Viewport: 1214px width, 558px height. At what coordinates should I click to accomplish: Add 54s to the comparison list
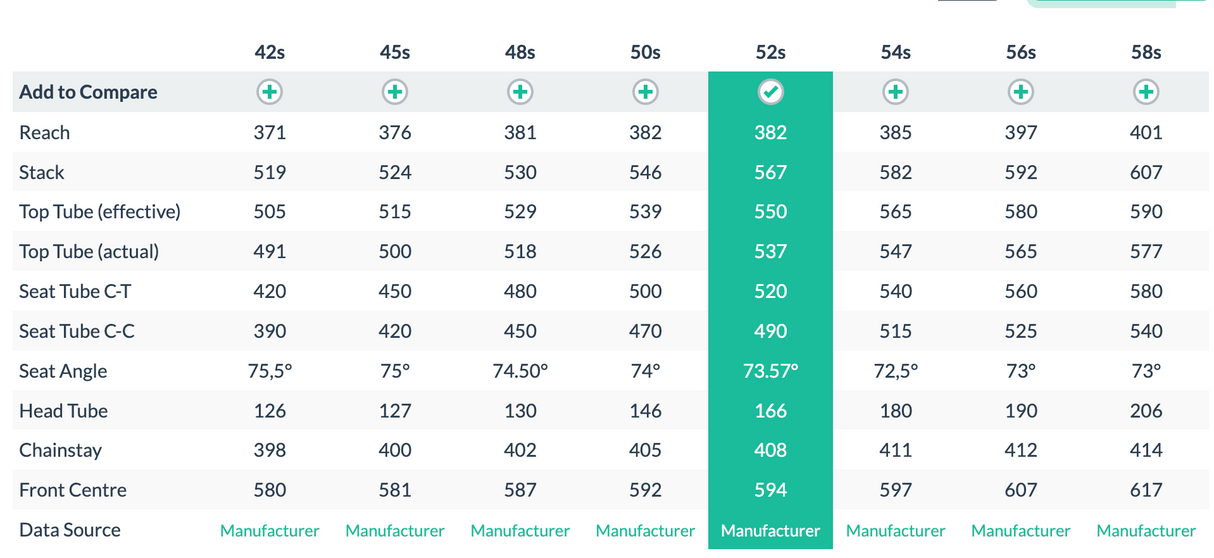896,92
